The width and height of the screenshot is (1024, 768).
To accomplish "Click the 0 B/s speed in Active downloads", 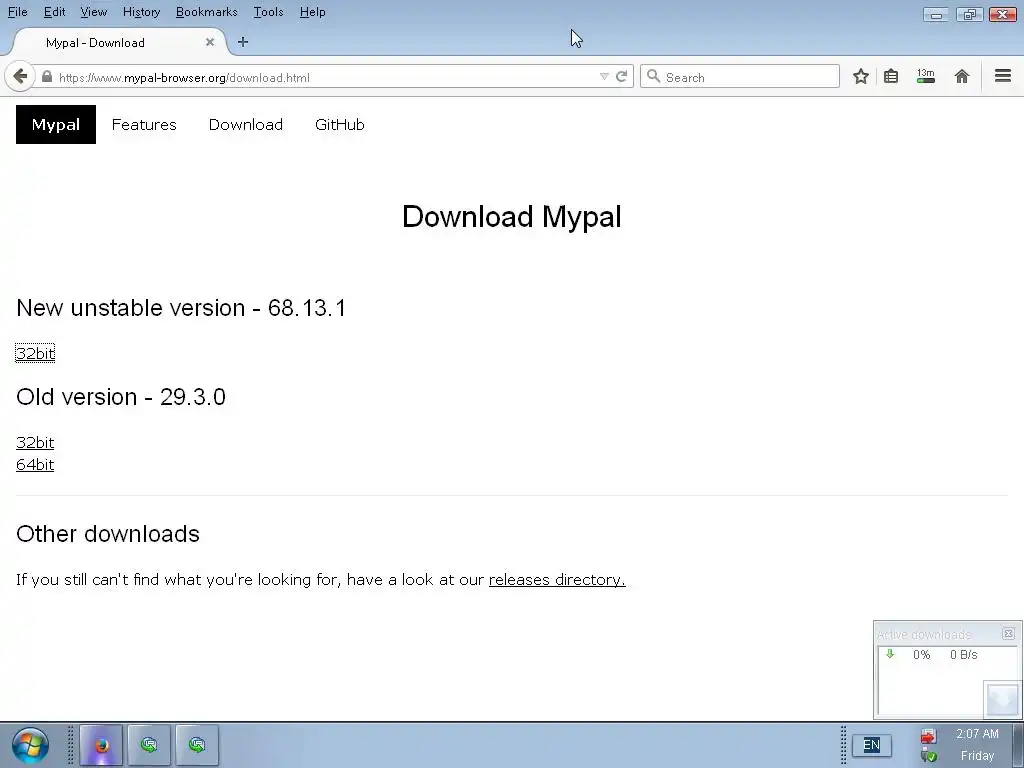I will click(963, 654).
